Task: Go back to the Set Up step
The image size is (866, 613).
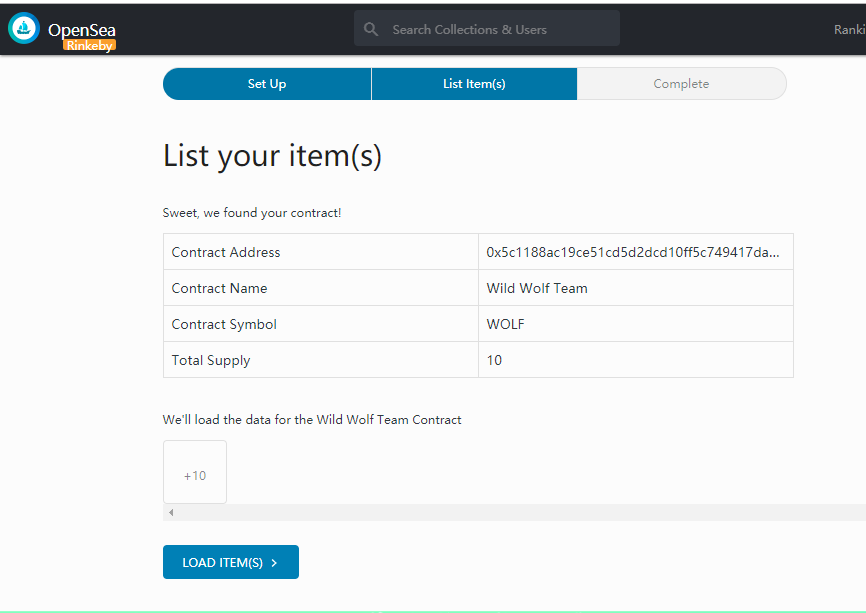Action: [267, 84]
